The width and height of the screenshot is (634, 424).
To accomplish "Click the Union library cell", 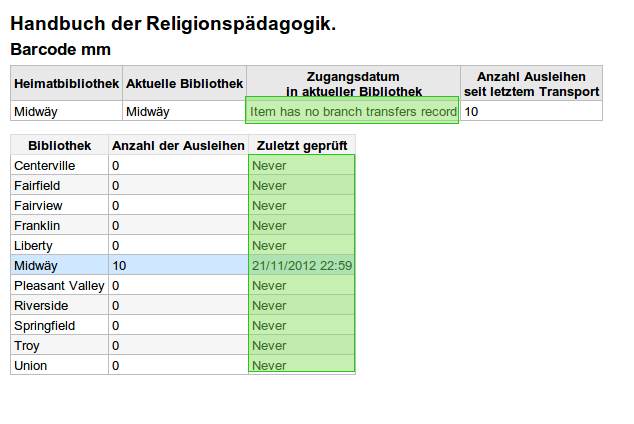I will (31, 365).
